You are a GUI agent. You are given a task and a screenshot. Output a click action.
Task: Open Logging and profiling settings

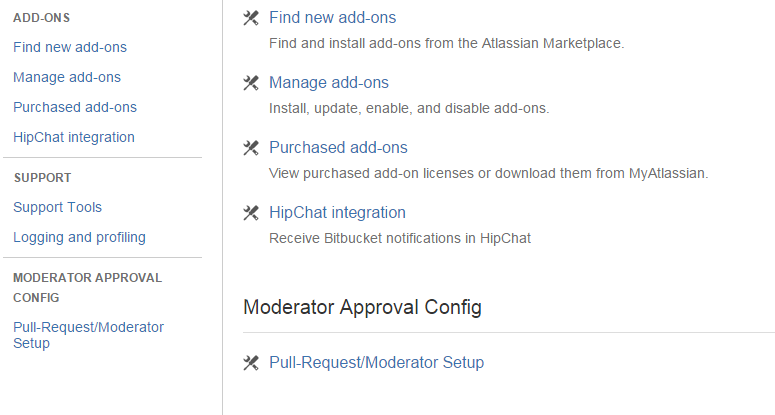pos(79,237)
